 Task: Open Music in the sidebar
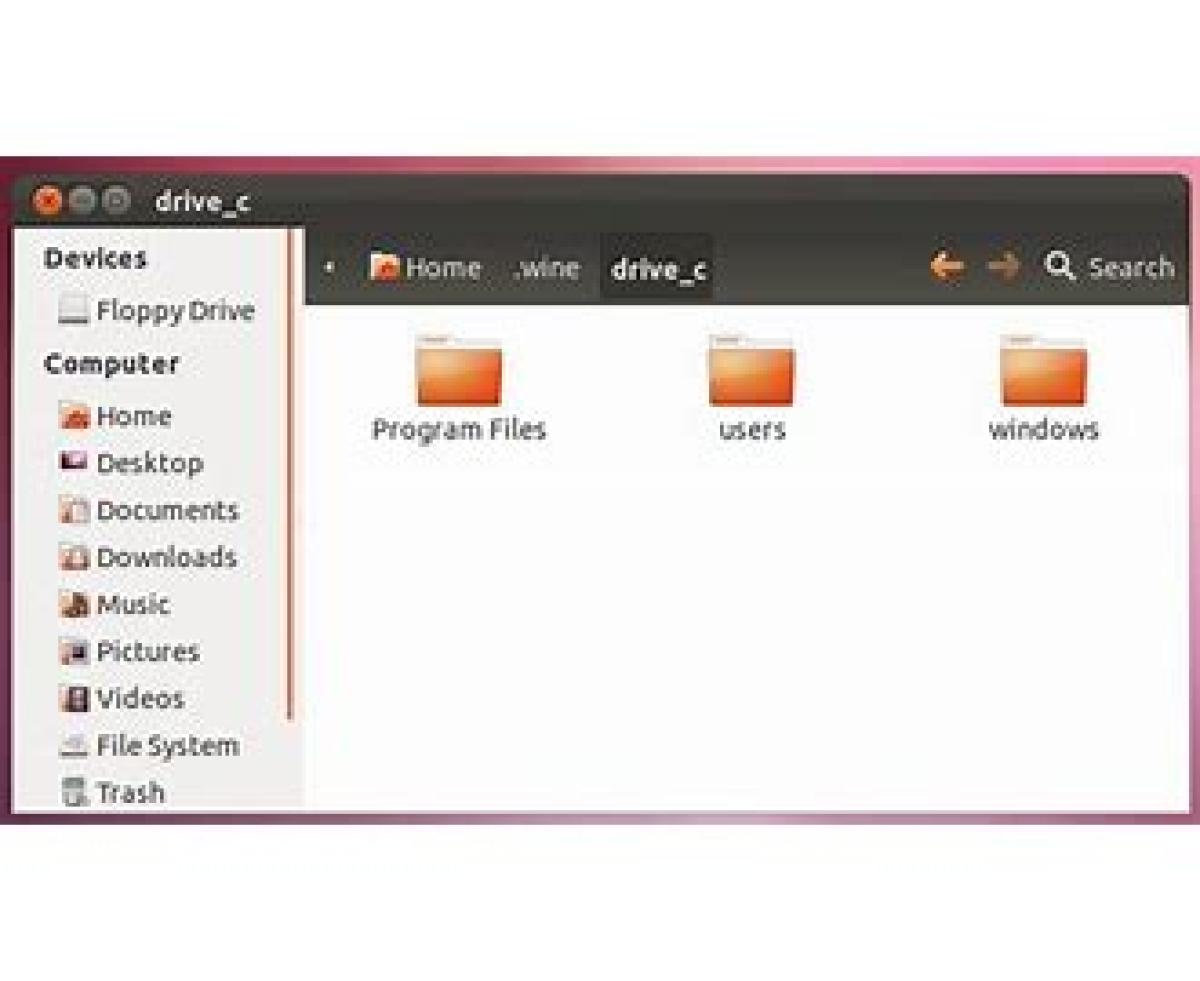tap(113, 604)
